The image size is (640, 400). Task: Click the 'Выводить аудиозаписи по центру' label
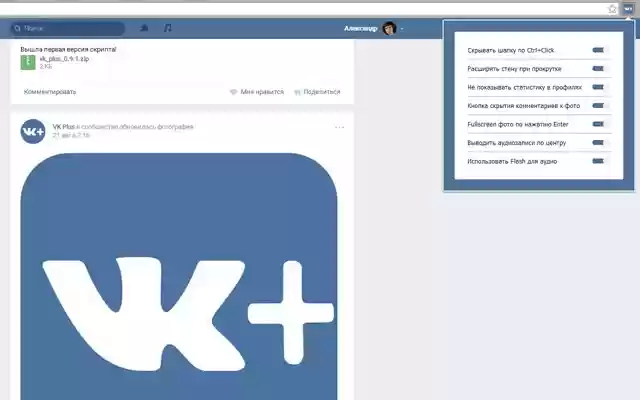(516, 143)
